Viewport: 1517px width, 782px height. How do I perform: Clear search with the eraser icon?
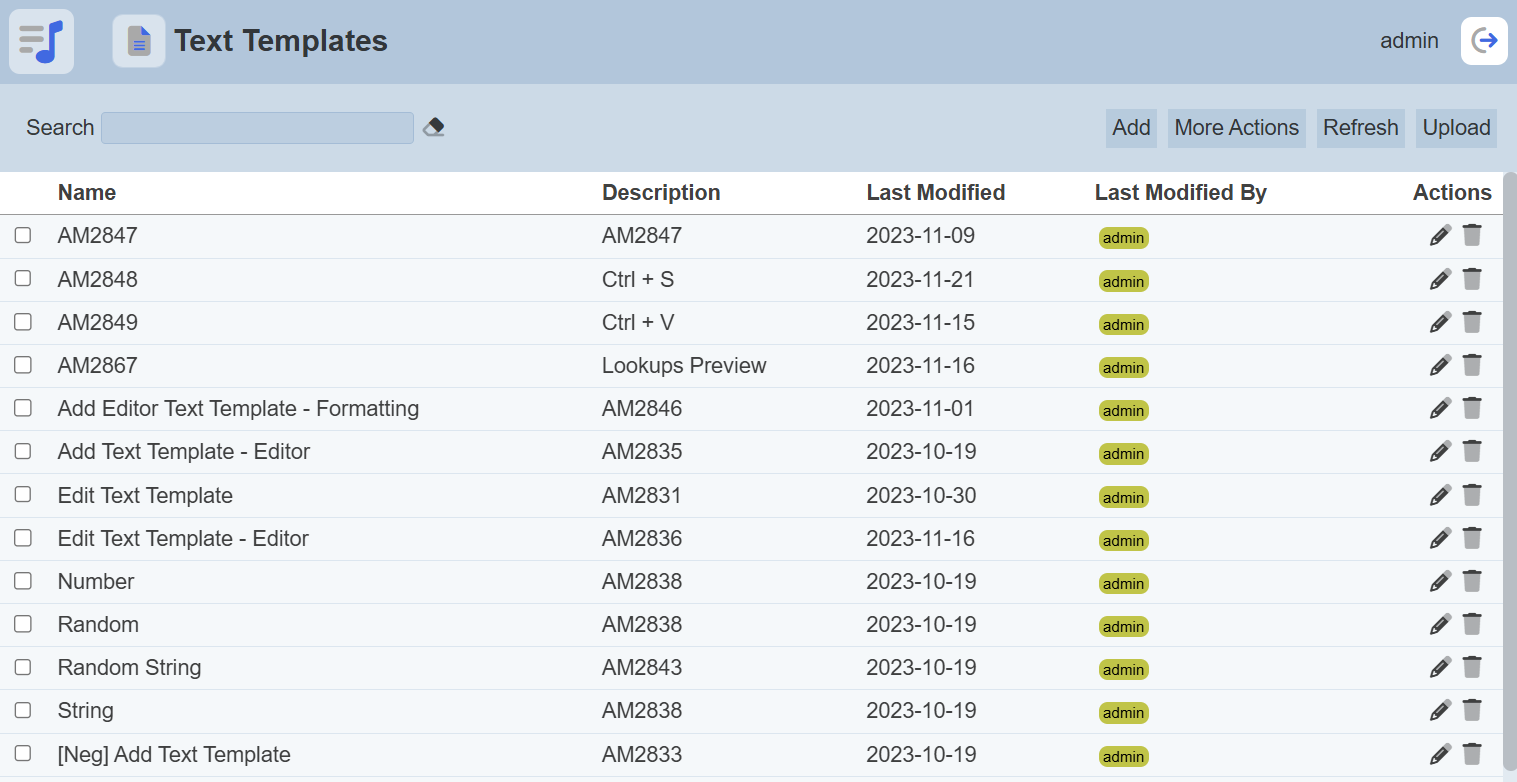pyautogui.click(x=433, y=128)
